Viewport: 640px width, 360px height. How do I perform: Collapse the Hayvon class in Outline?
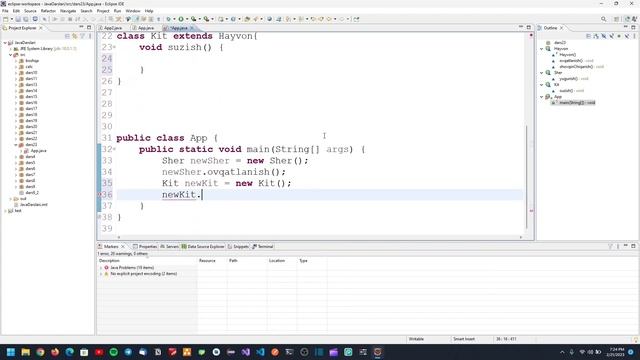tap(542, 49)
